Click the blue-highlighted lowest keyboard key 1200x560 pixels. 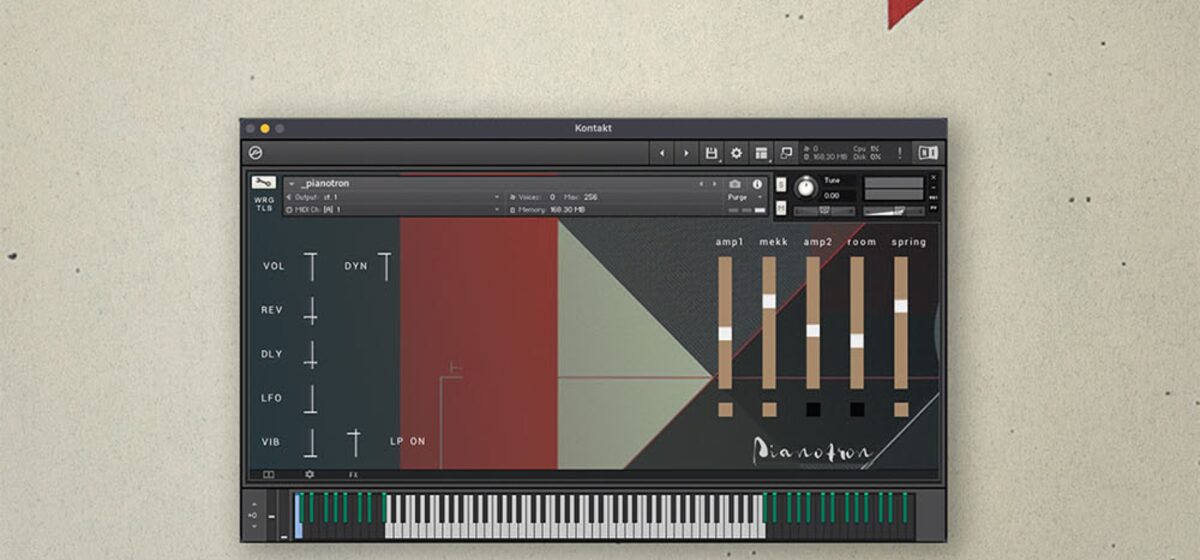[298, 516]
